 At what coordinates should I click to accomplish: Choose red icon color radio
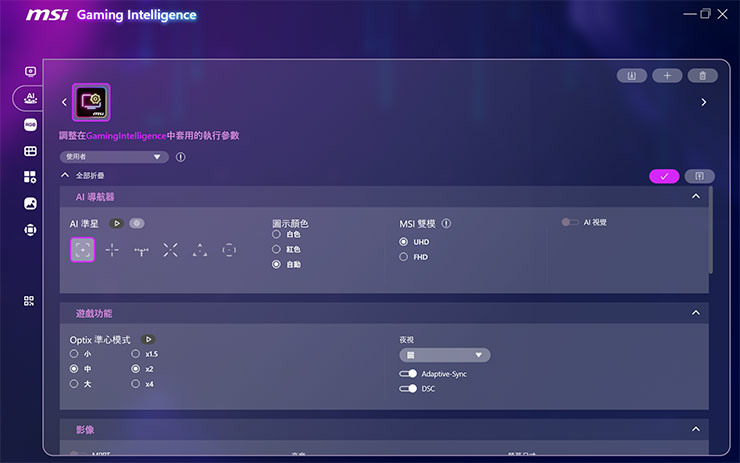point(277,249)
